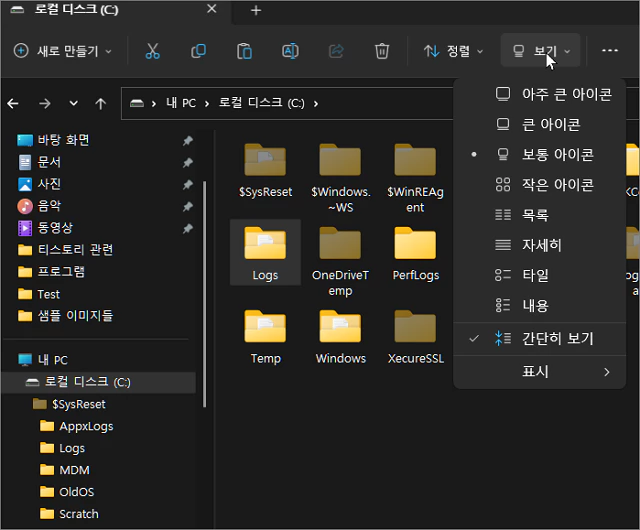
Task: Unpin 사진 using its pin icon
Action: [x=187, y=185]
